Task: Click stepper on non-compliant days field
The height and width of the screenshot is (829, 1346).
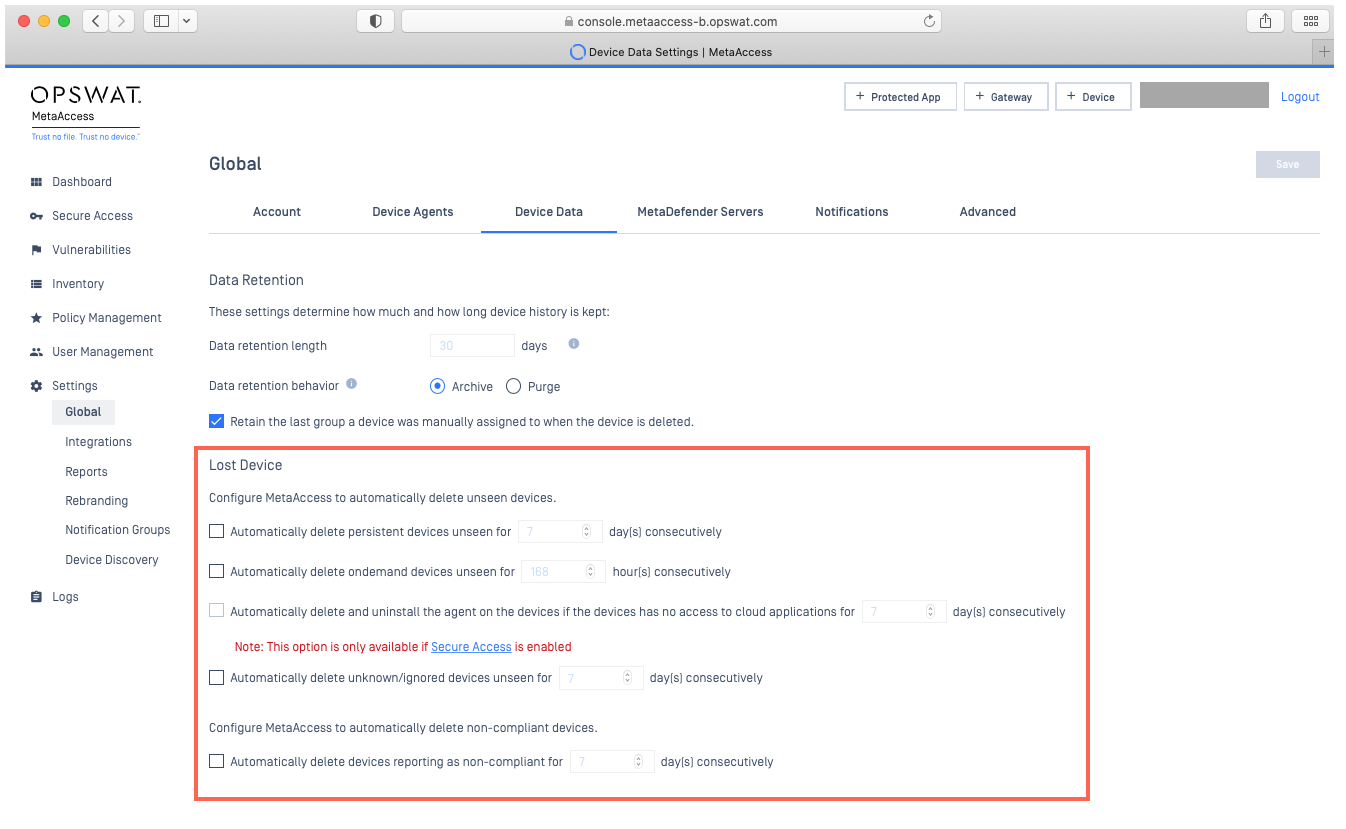Action: (639, 762)
